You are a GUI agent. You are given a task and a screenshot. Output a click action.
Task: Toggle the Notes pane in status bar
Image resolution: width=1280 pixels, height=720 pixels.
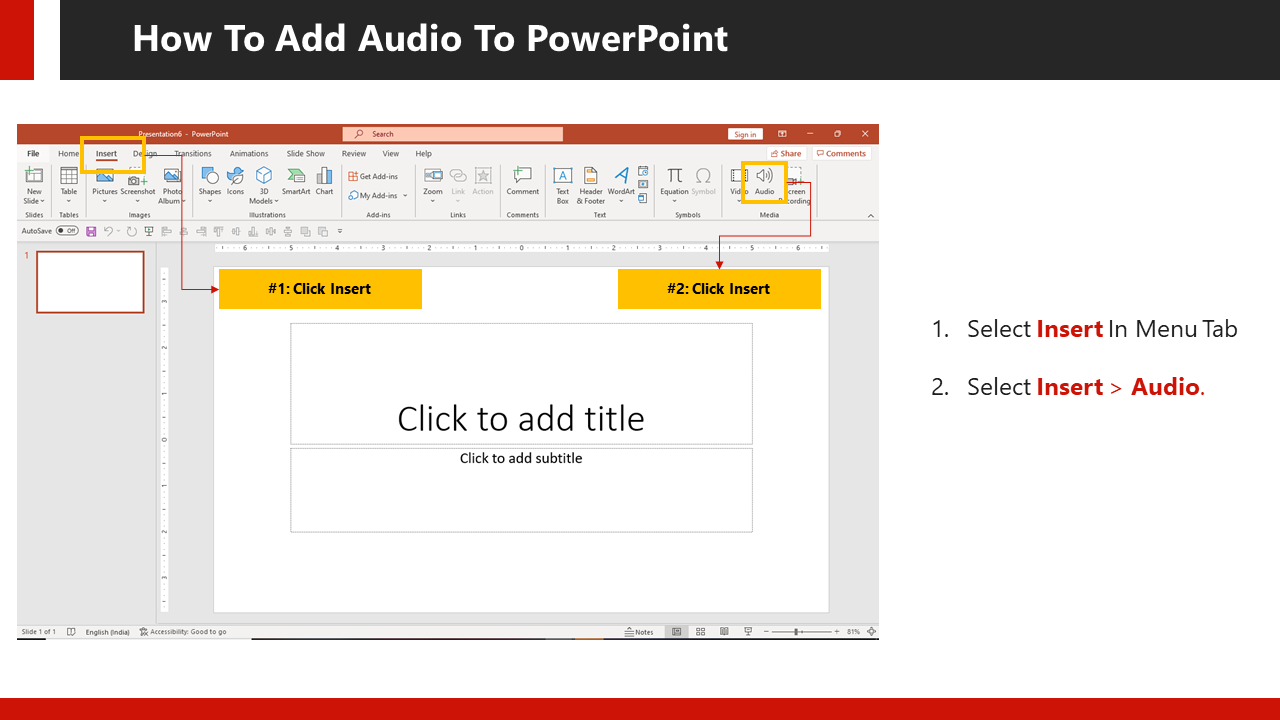tap(639, 632)
